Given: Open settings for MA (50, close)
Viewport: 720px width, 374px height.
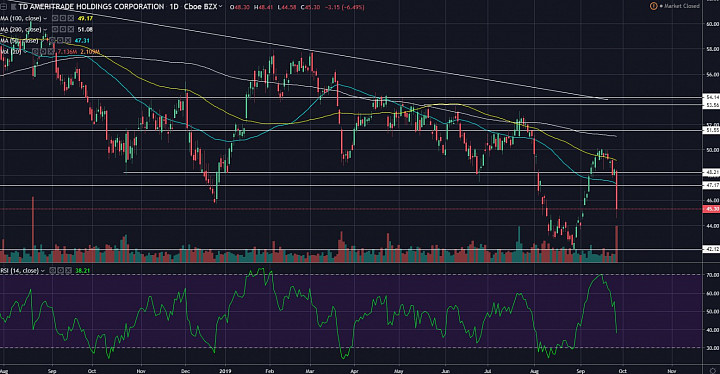Looking at the screenshot, I should click(60, 40).
